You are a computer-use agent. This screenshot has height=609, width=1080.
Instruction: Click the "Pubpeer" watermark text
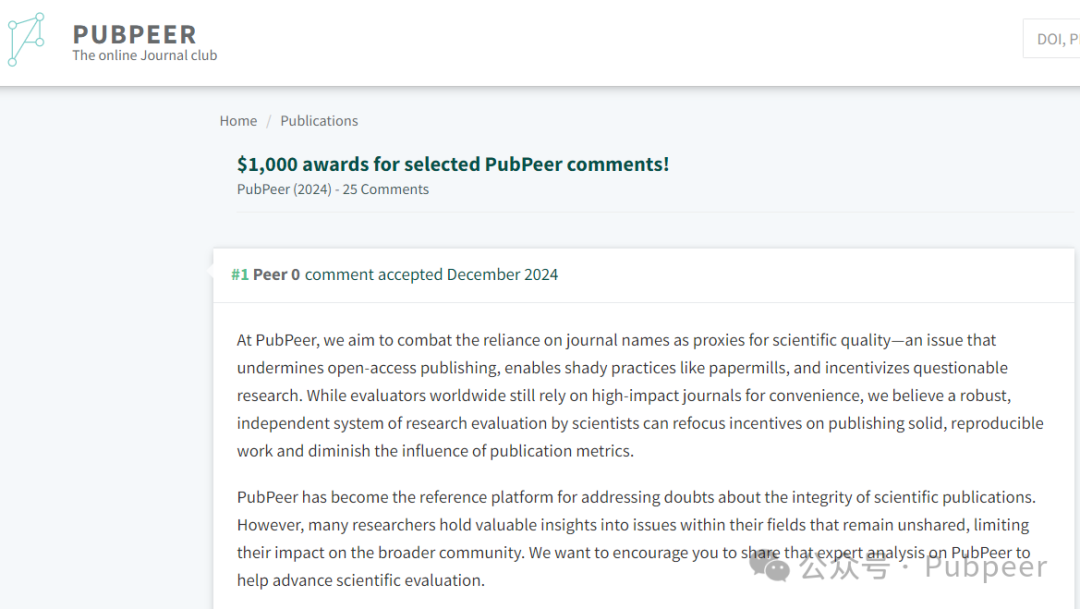tap(986, 566)
